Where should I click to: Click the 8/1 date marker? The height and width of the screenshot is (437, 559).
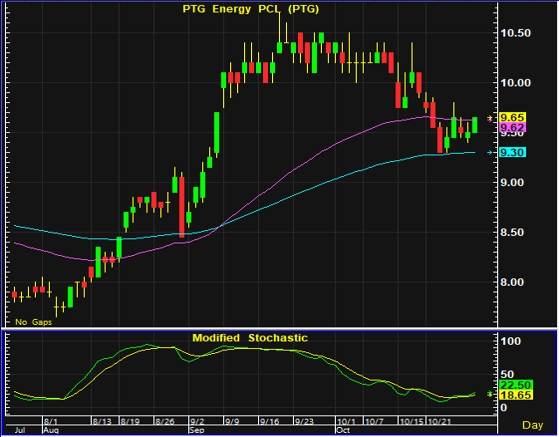(x=51, y=422)
